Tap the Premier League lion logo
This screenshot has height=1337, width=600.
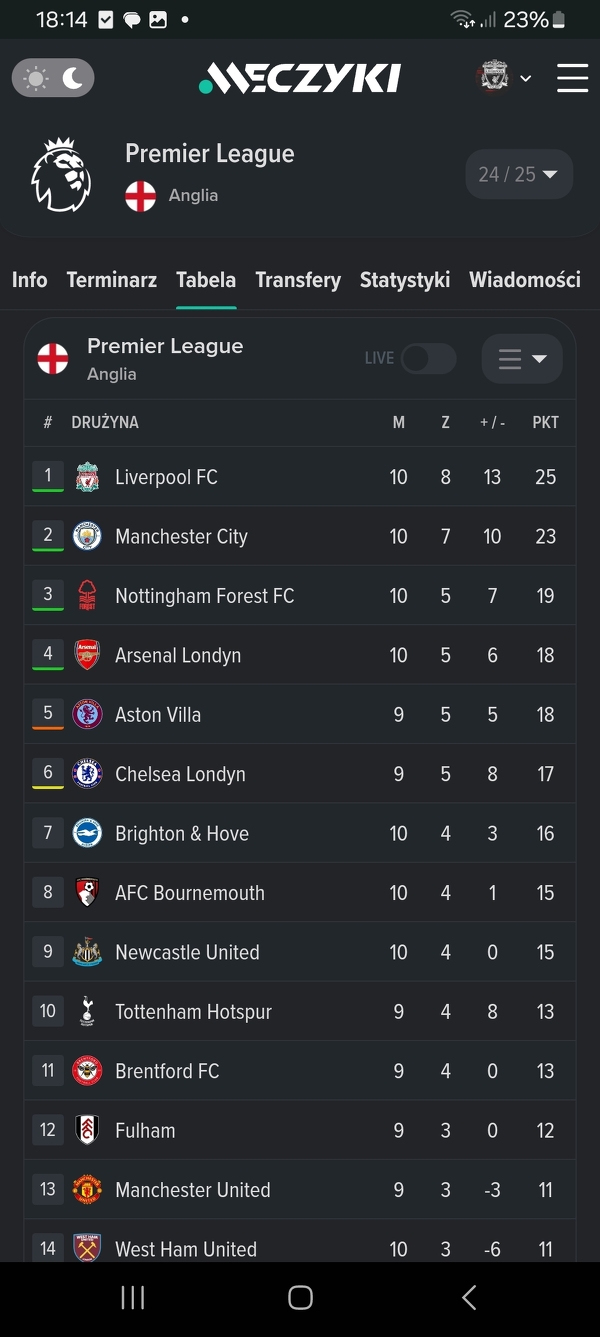[x=61, y=175]
